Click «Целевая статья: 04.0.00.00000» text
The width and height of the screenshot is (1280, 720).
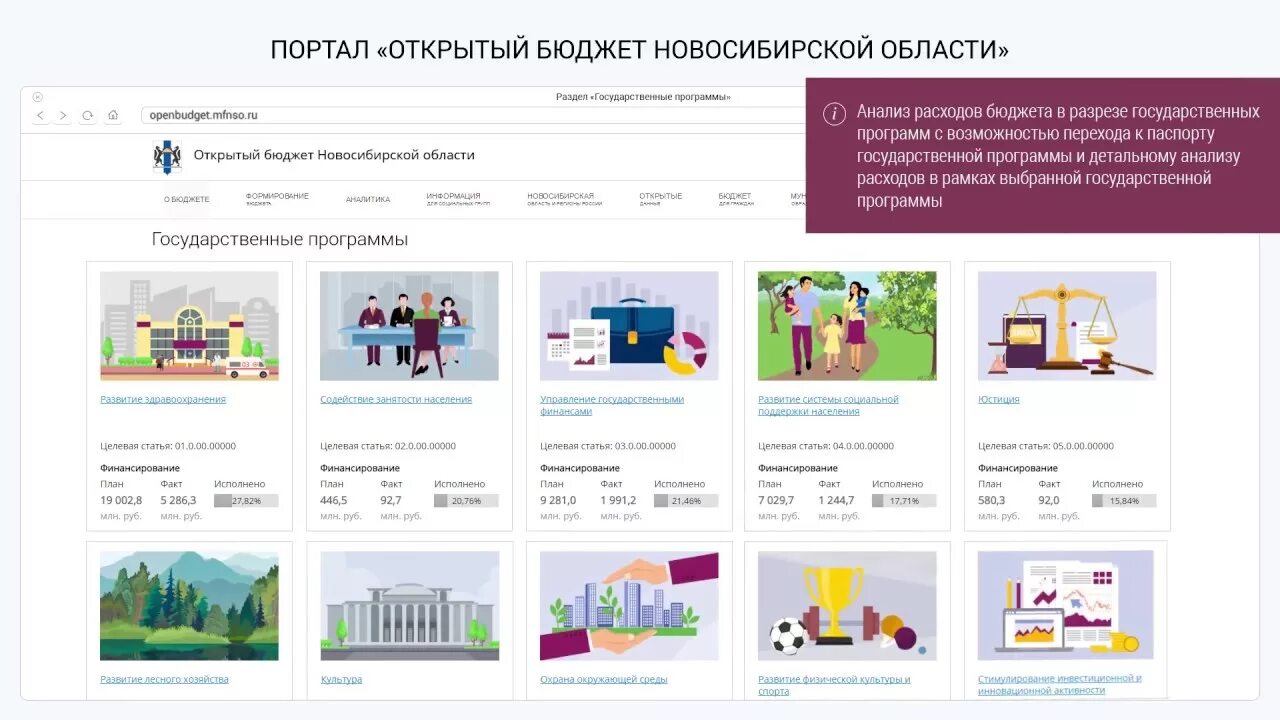pyautogui.click(x=826, y=446)
